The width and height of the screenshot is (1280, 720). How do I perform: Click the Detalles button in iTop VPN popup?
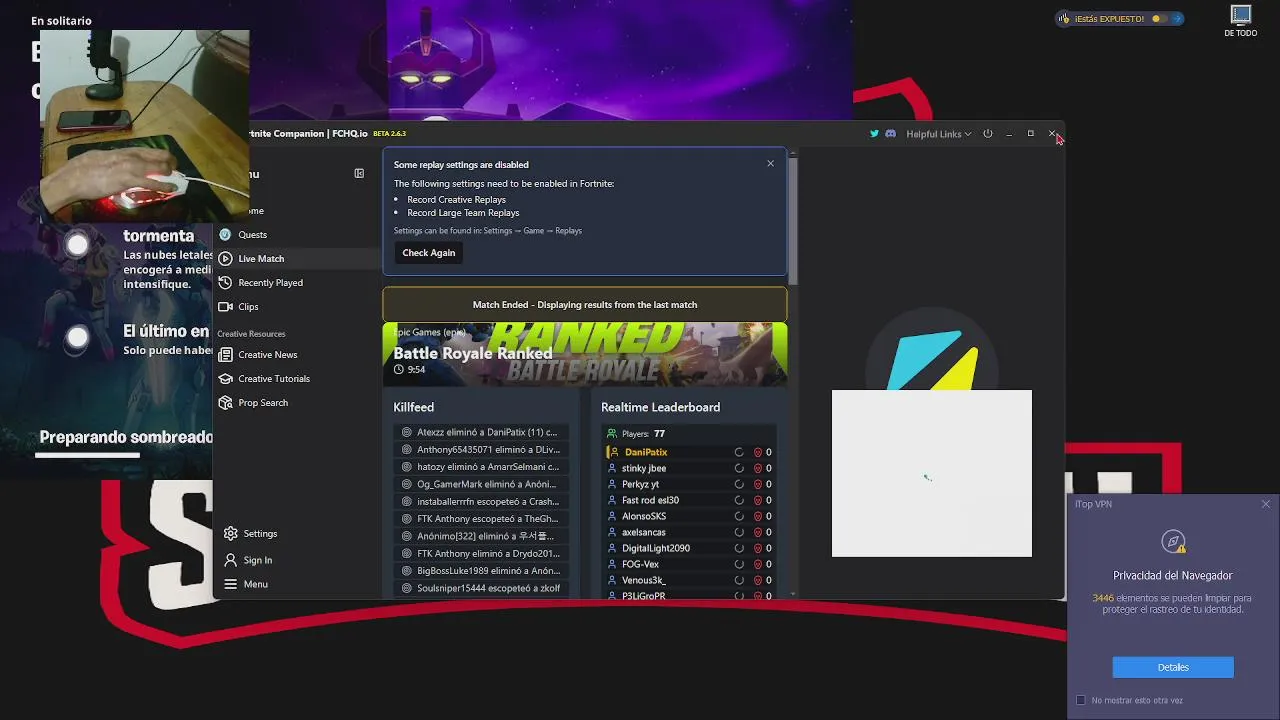tap(1173, 667)
